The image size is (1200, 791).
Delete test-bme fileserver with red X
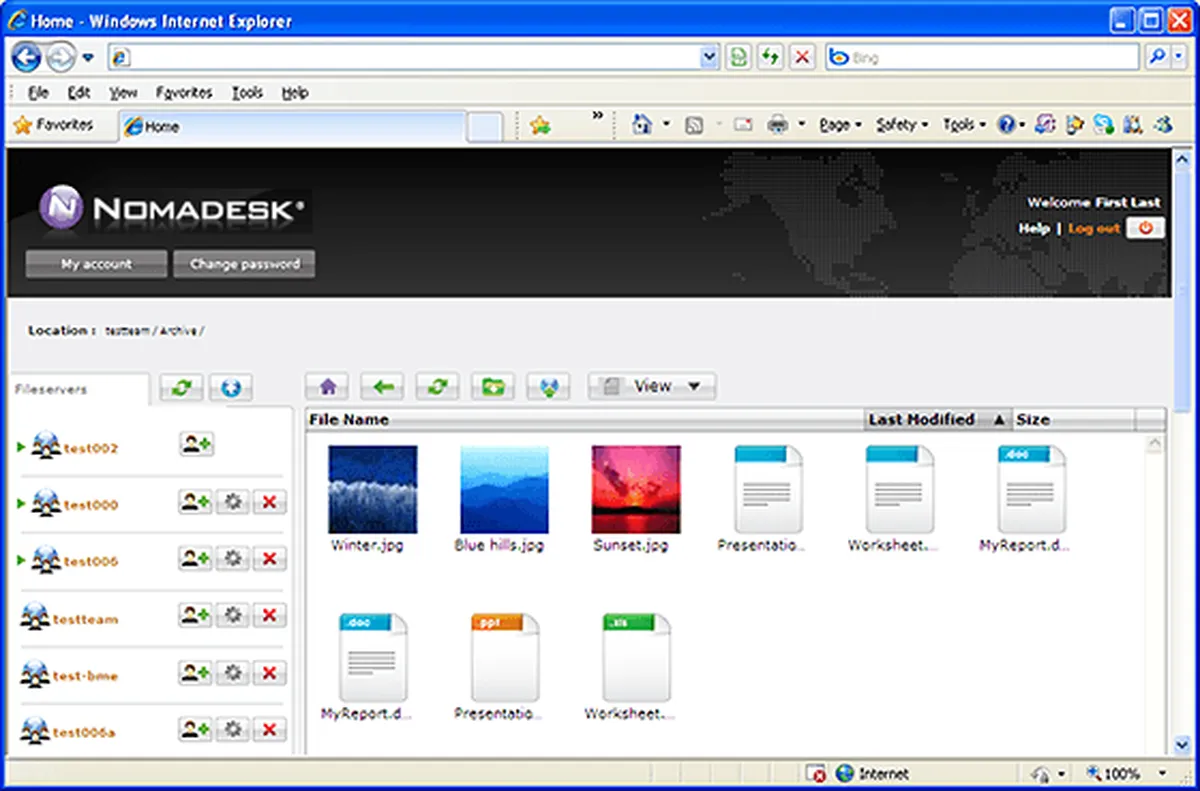pos(269,673)
